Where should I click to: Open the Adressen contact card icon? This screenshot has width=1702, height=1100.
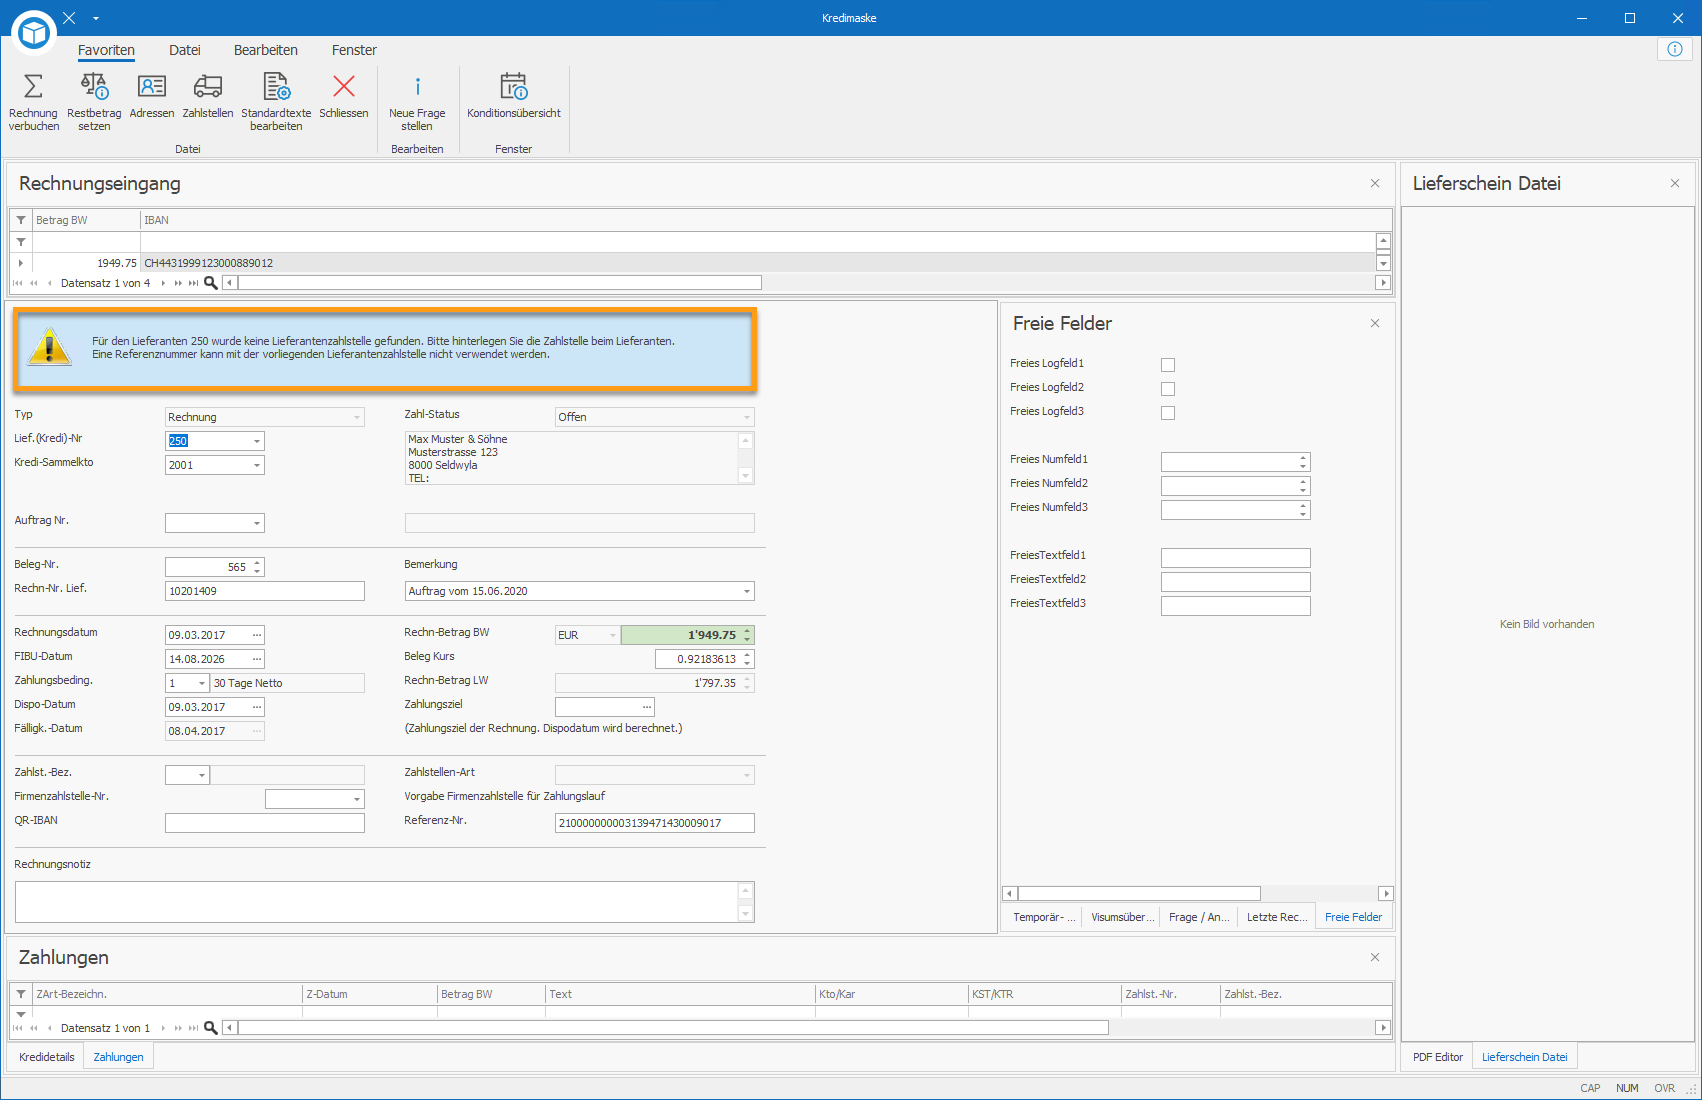pos(152,86)
